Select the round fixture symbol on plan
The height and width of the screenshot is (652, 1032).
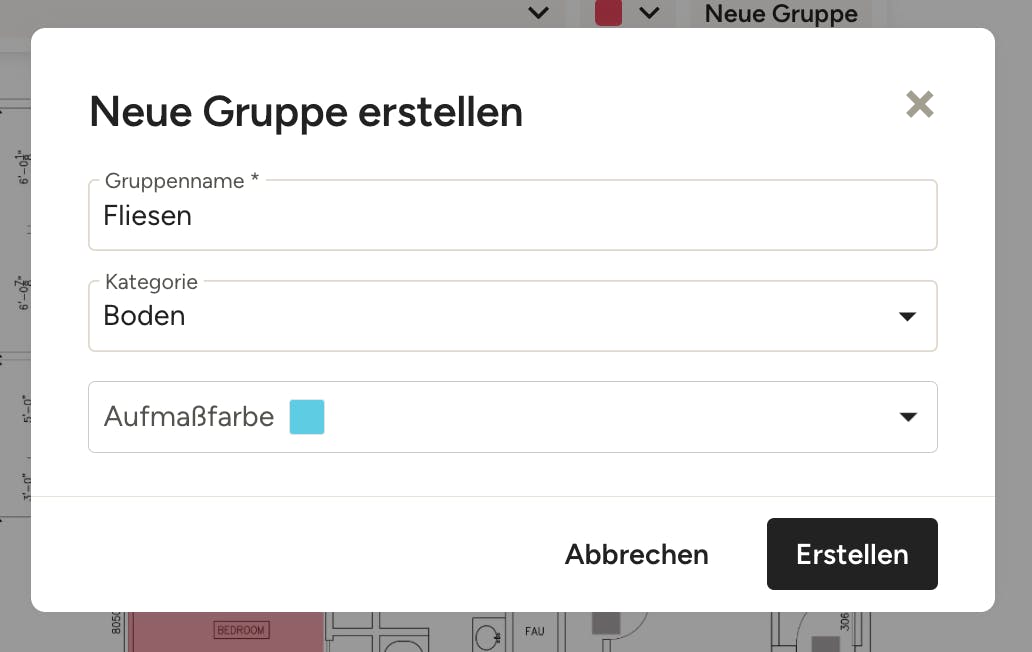pyautogui.click(x=486, y=637)
